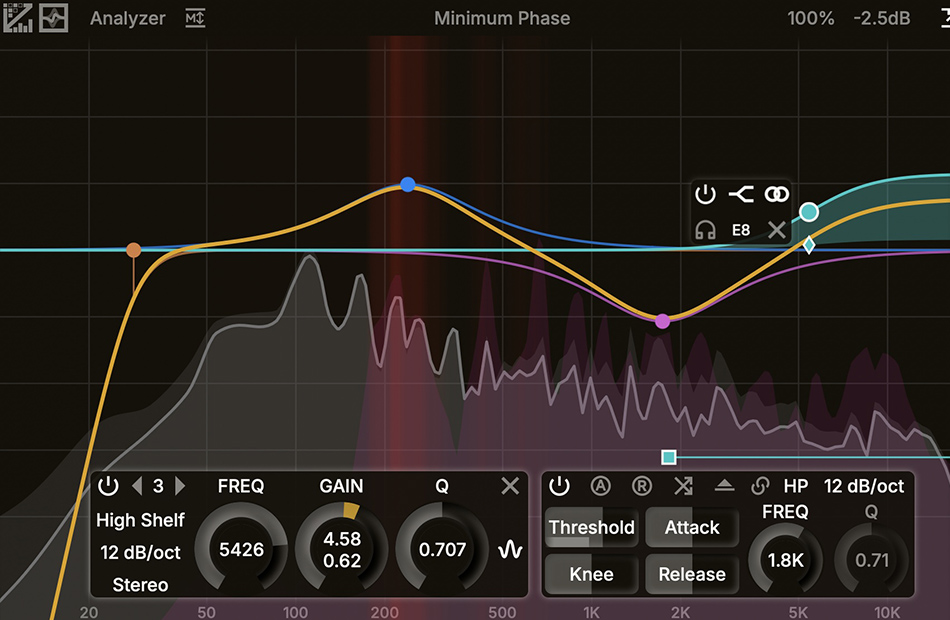Viewport: 950px width, 620px height.
Task: Select the teal high shelf band node
Action: coord(809,212)
